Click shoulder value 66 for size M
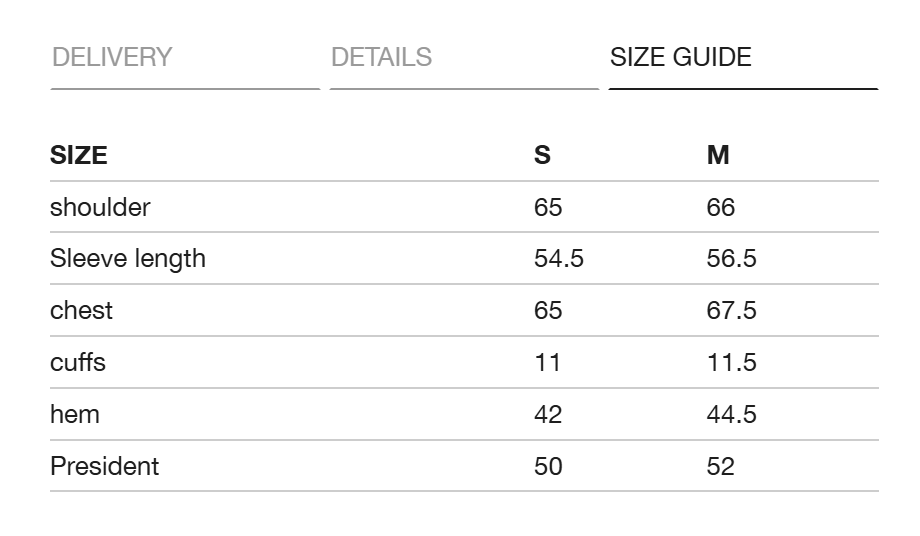The width and height of the screenshot is (920, 536). pyautogui.click(x=721, y=208)
